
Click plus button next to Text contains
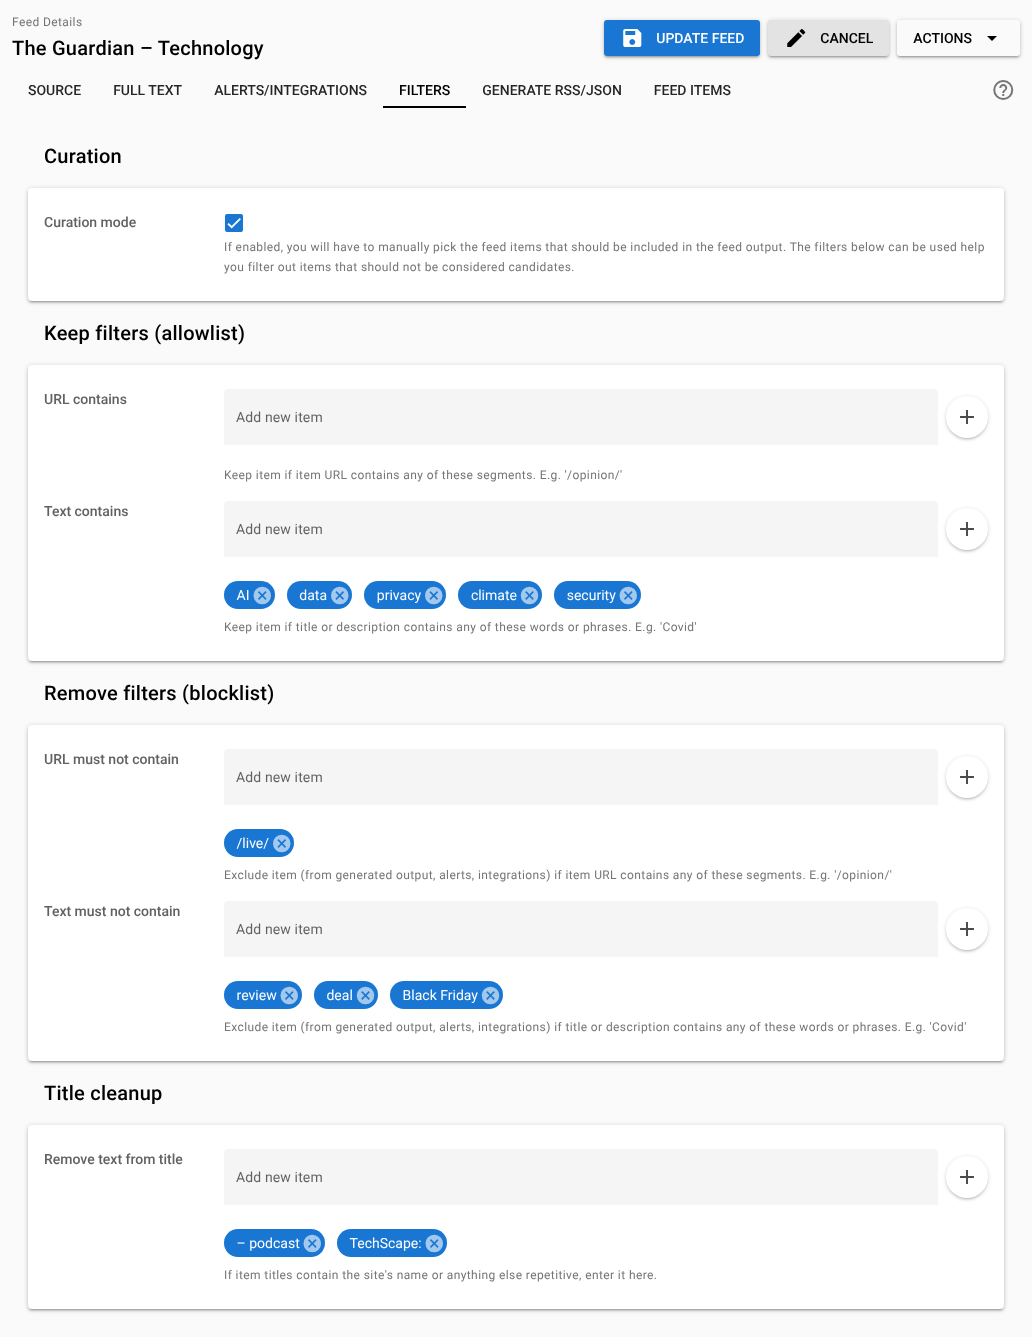point(967,529)
